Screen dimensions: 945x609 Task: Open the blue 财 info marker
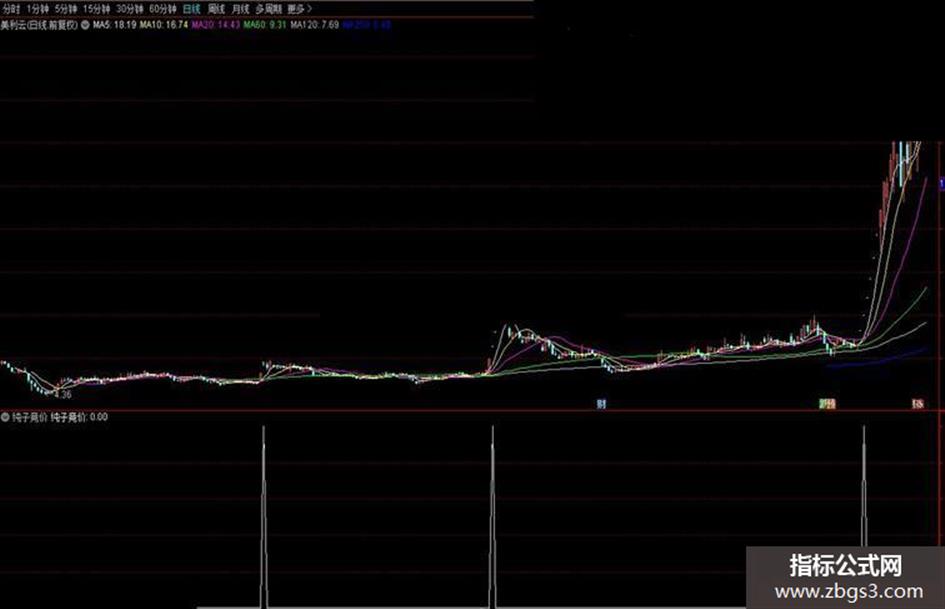[601, 404]
